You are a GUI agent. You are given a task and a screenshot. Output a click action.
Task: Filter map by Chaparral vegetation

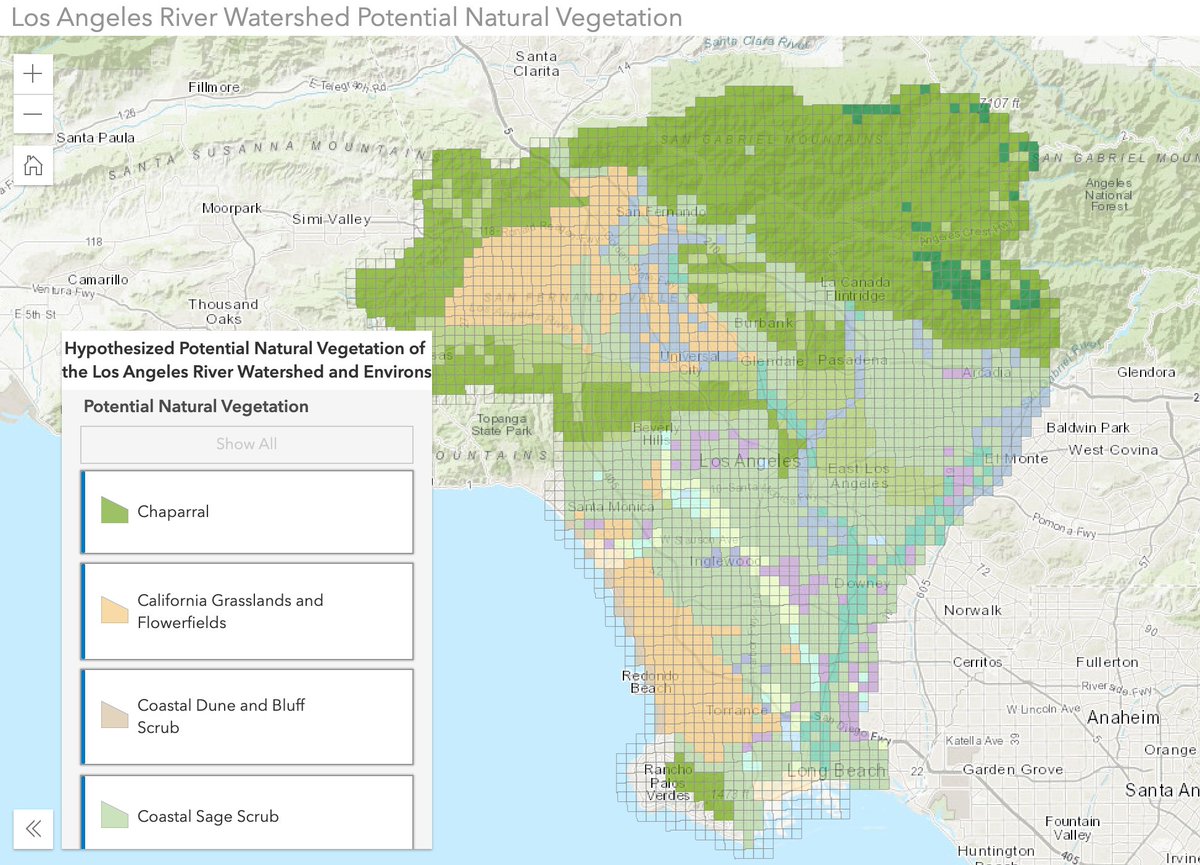click(247, 512)
